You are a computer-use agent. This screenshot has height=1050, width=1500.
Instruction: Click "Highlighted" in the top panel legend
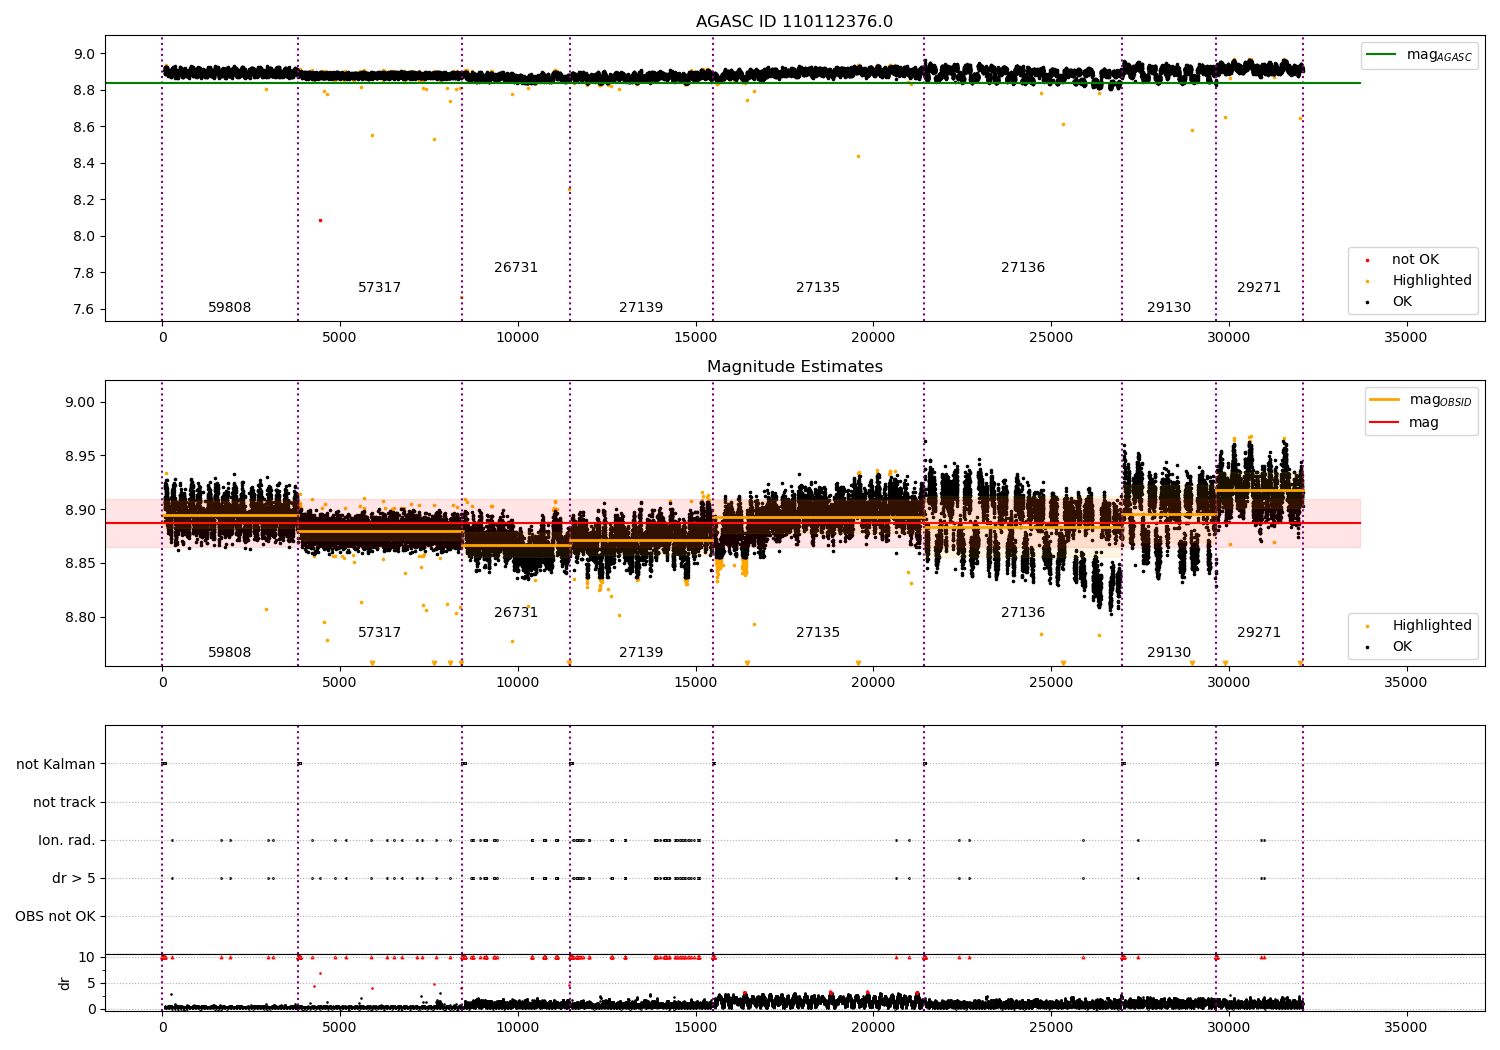pyautogui.click(x=1419, y=281)
